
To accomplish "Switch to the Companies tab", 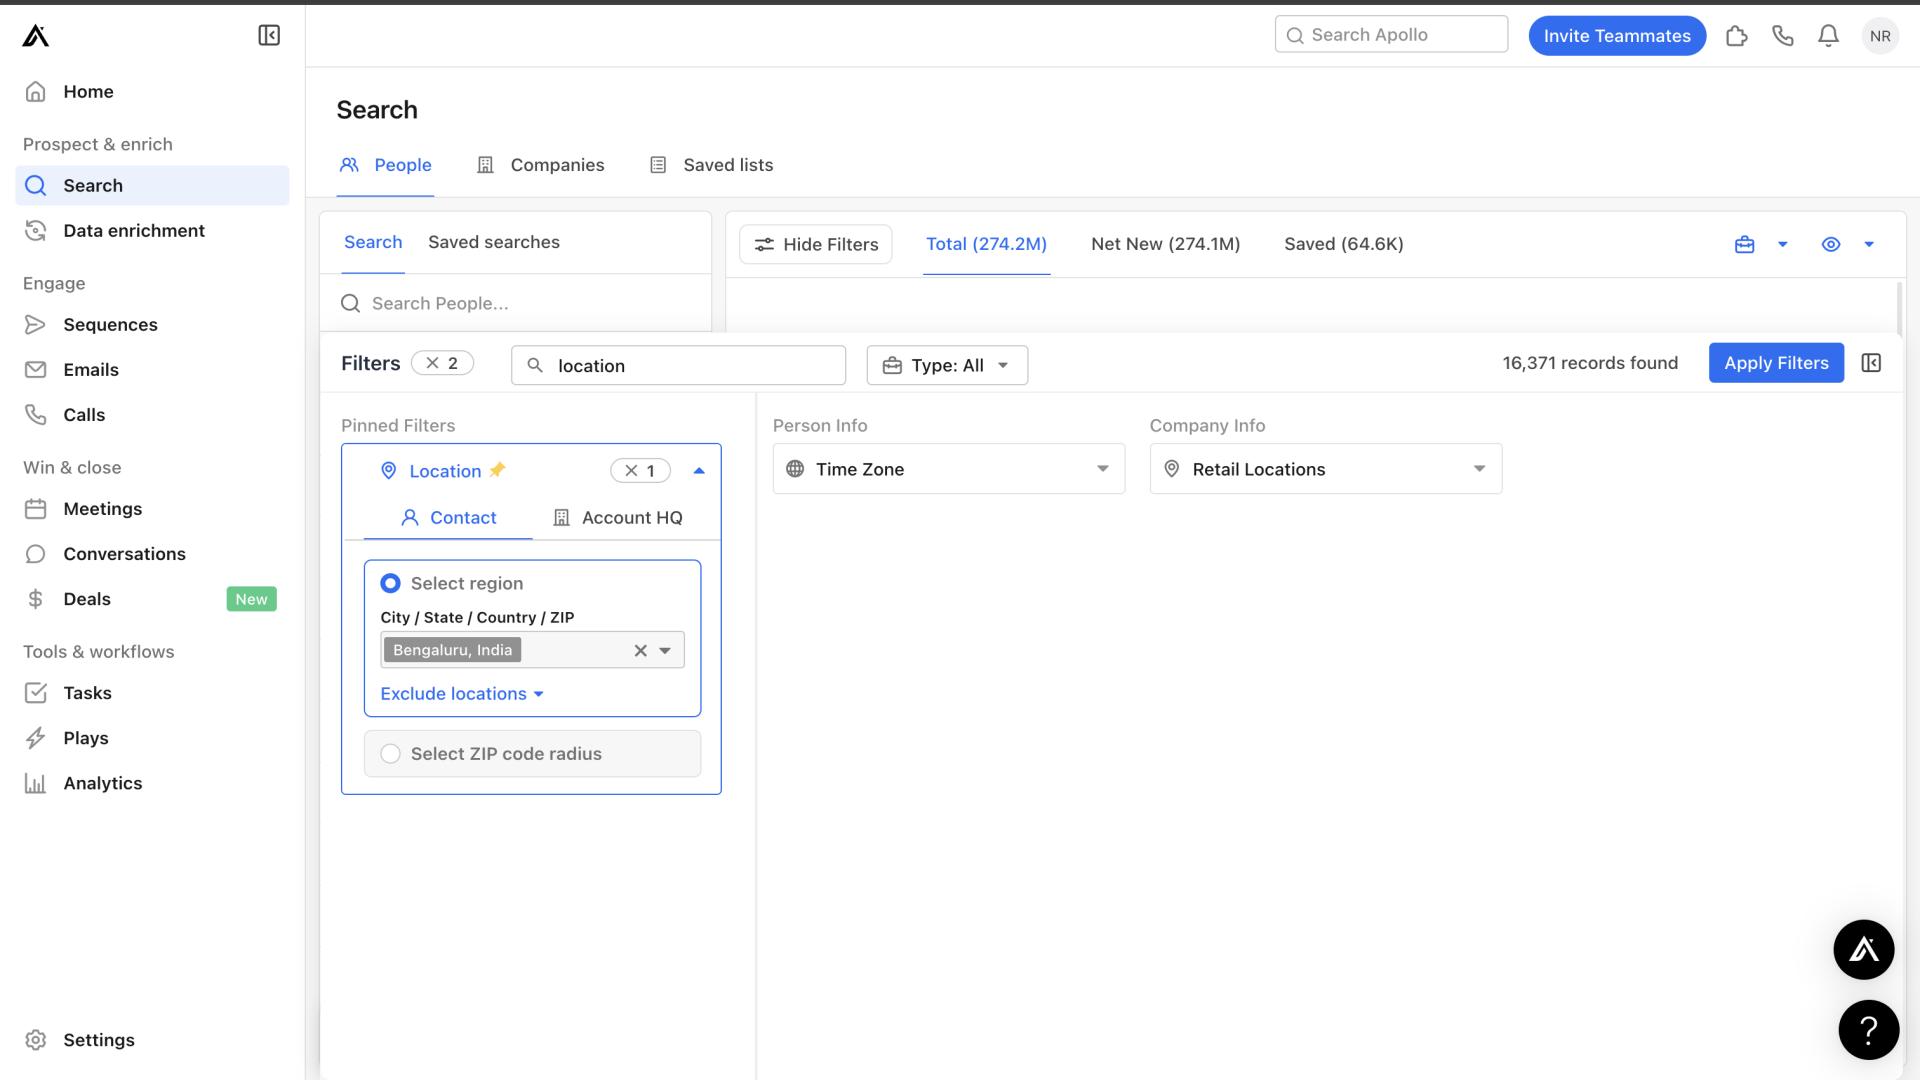I will pos(541,165).
